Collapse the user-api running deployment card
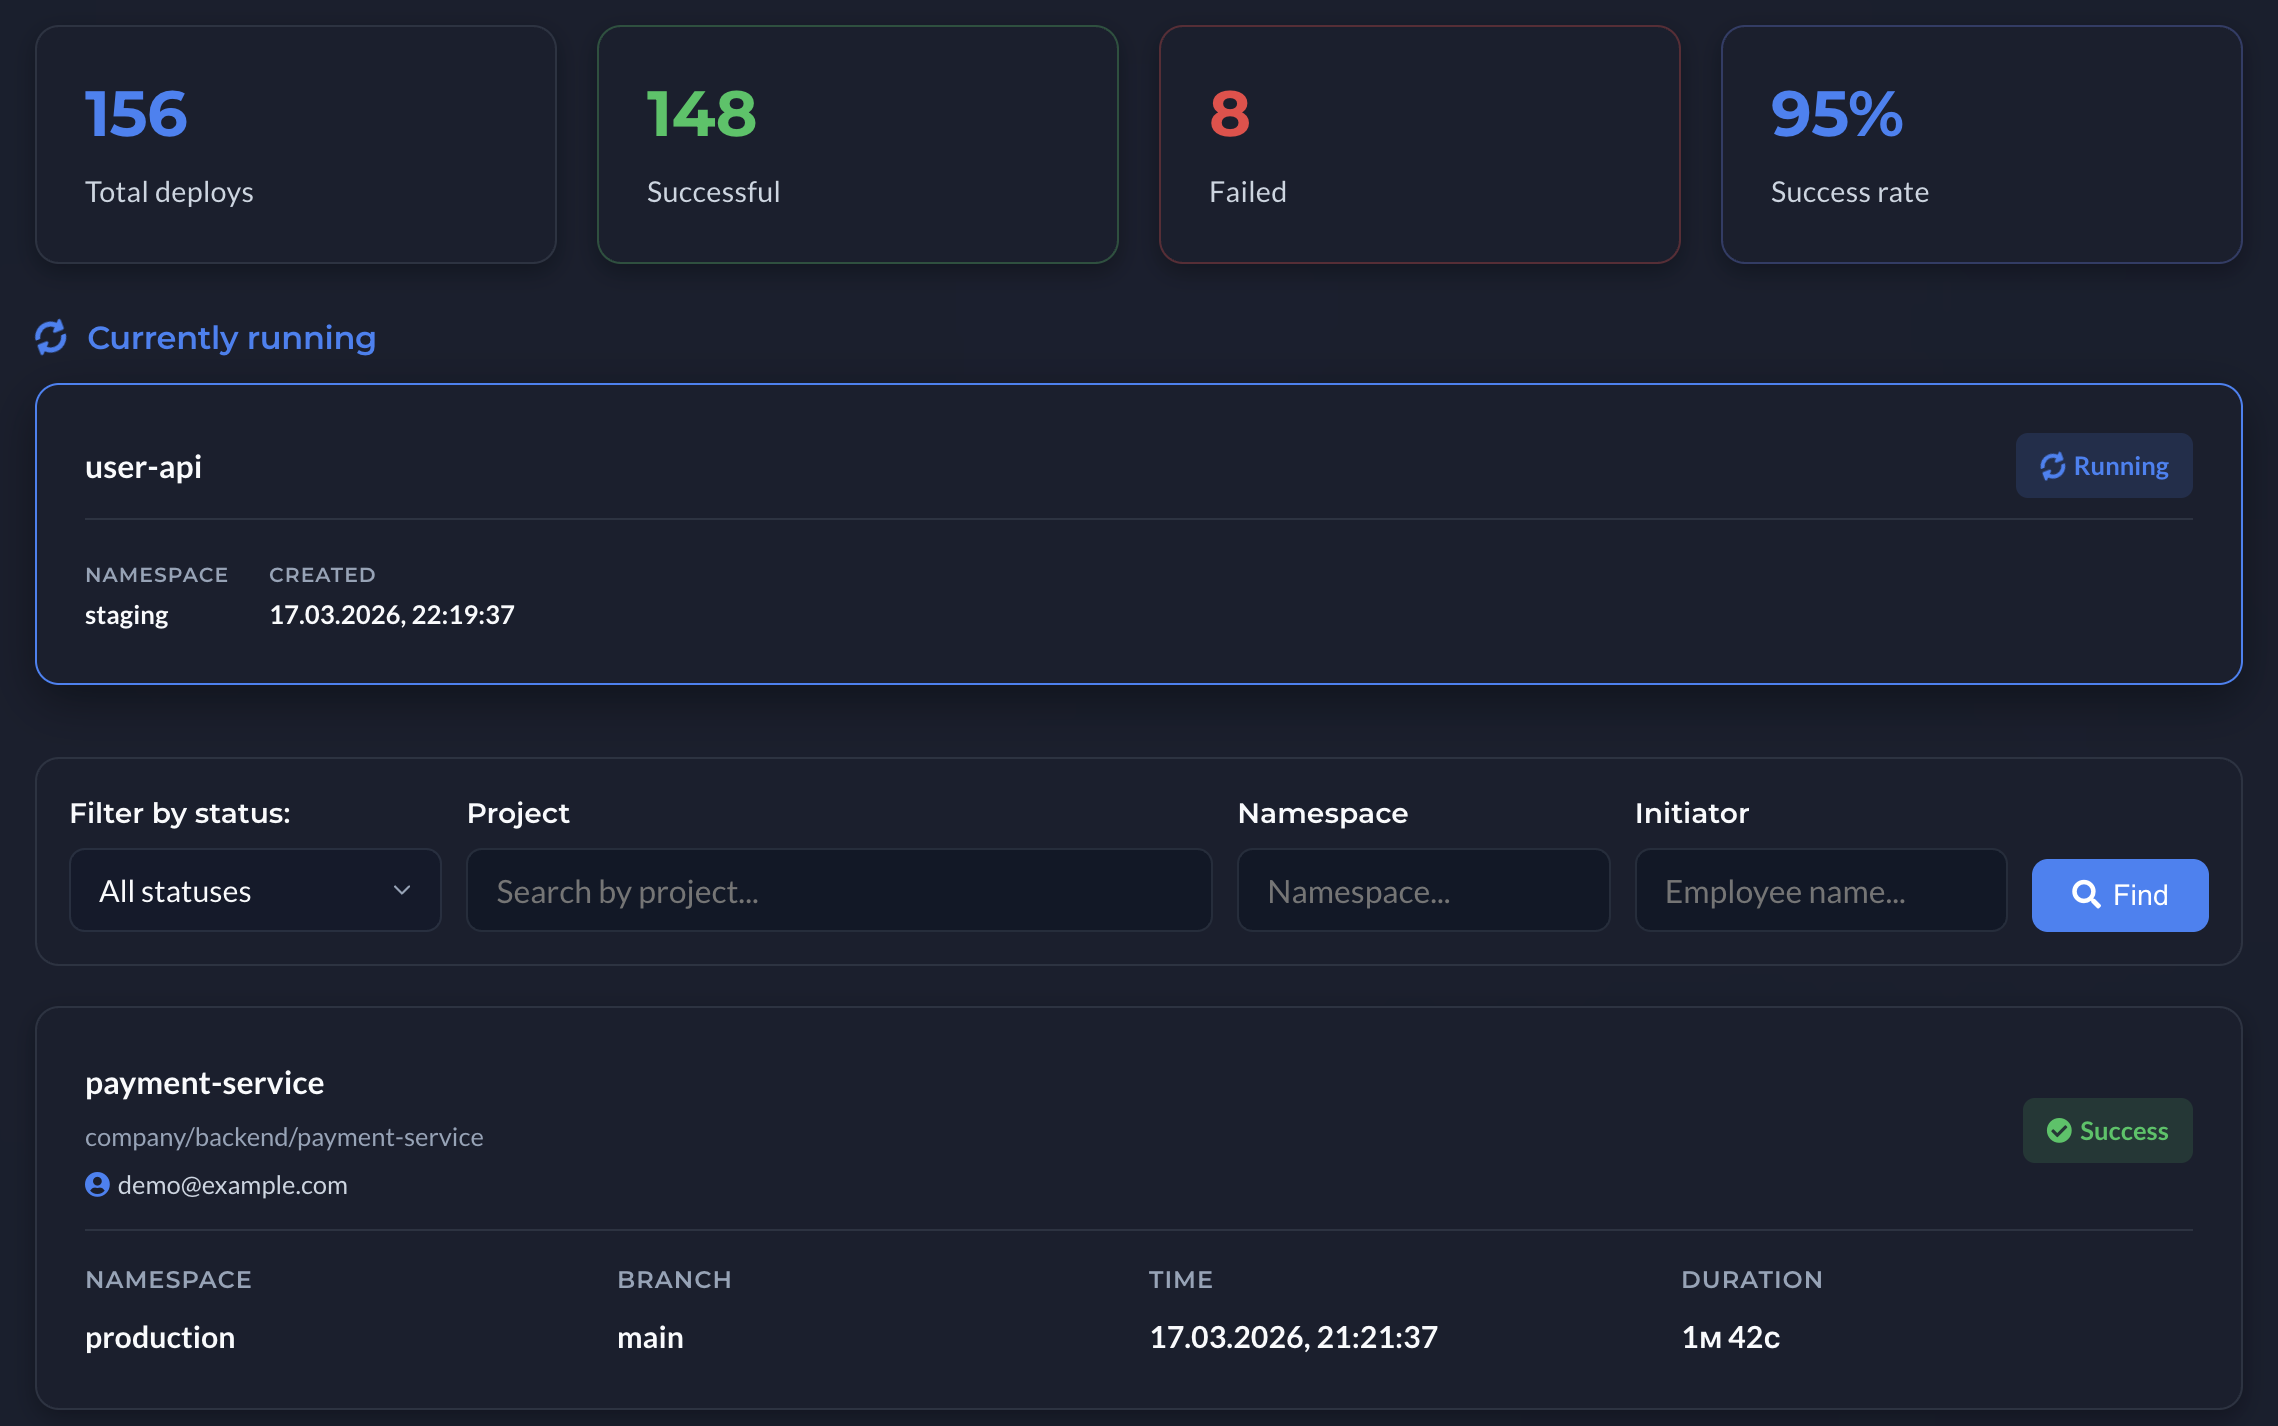 pos(1138,533)
